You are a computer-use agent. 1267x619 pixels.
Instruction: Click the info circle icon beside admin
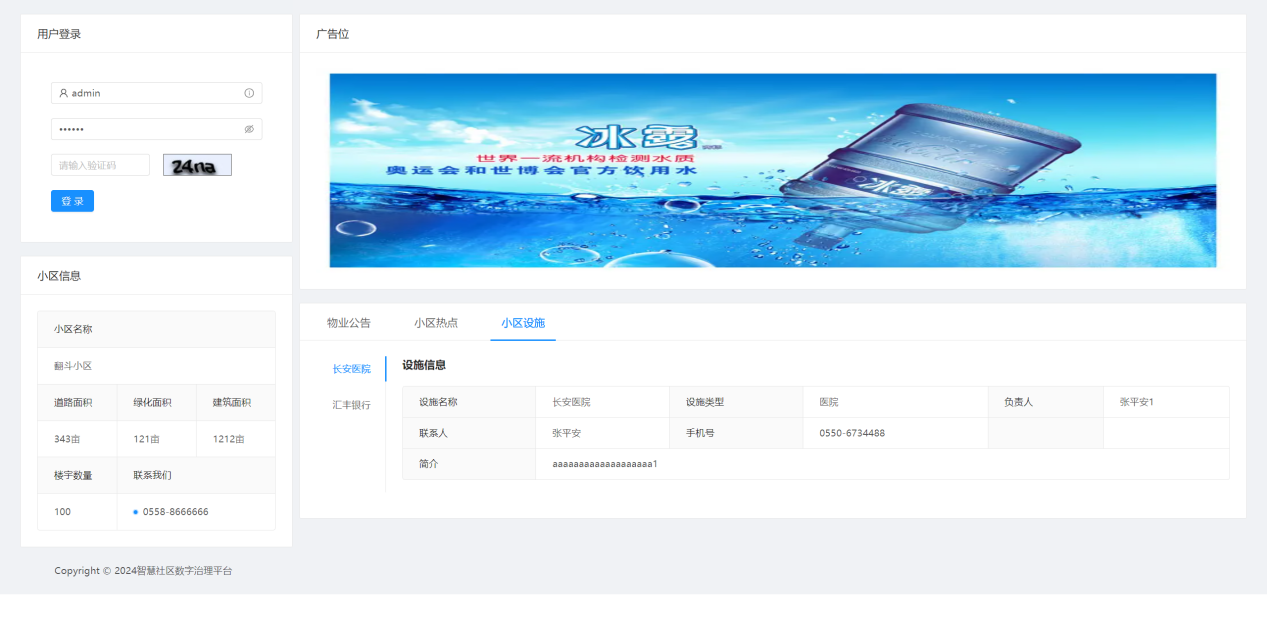(249, 93)
